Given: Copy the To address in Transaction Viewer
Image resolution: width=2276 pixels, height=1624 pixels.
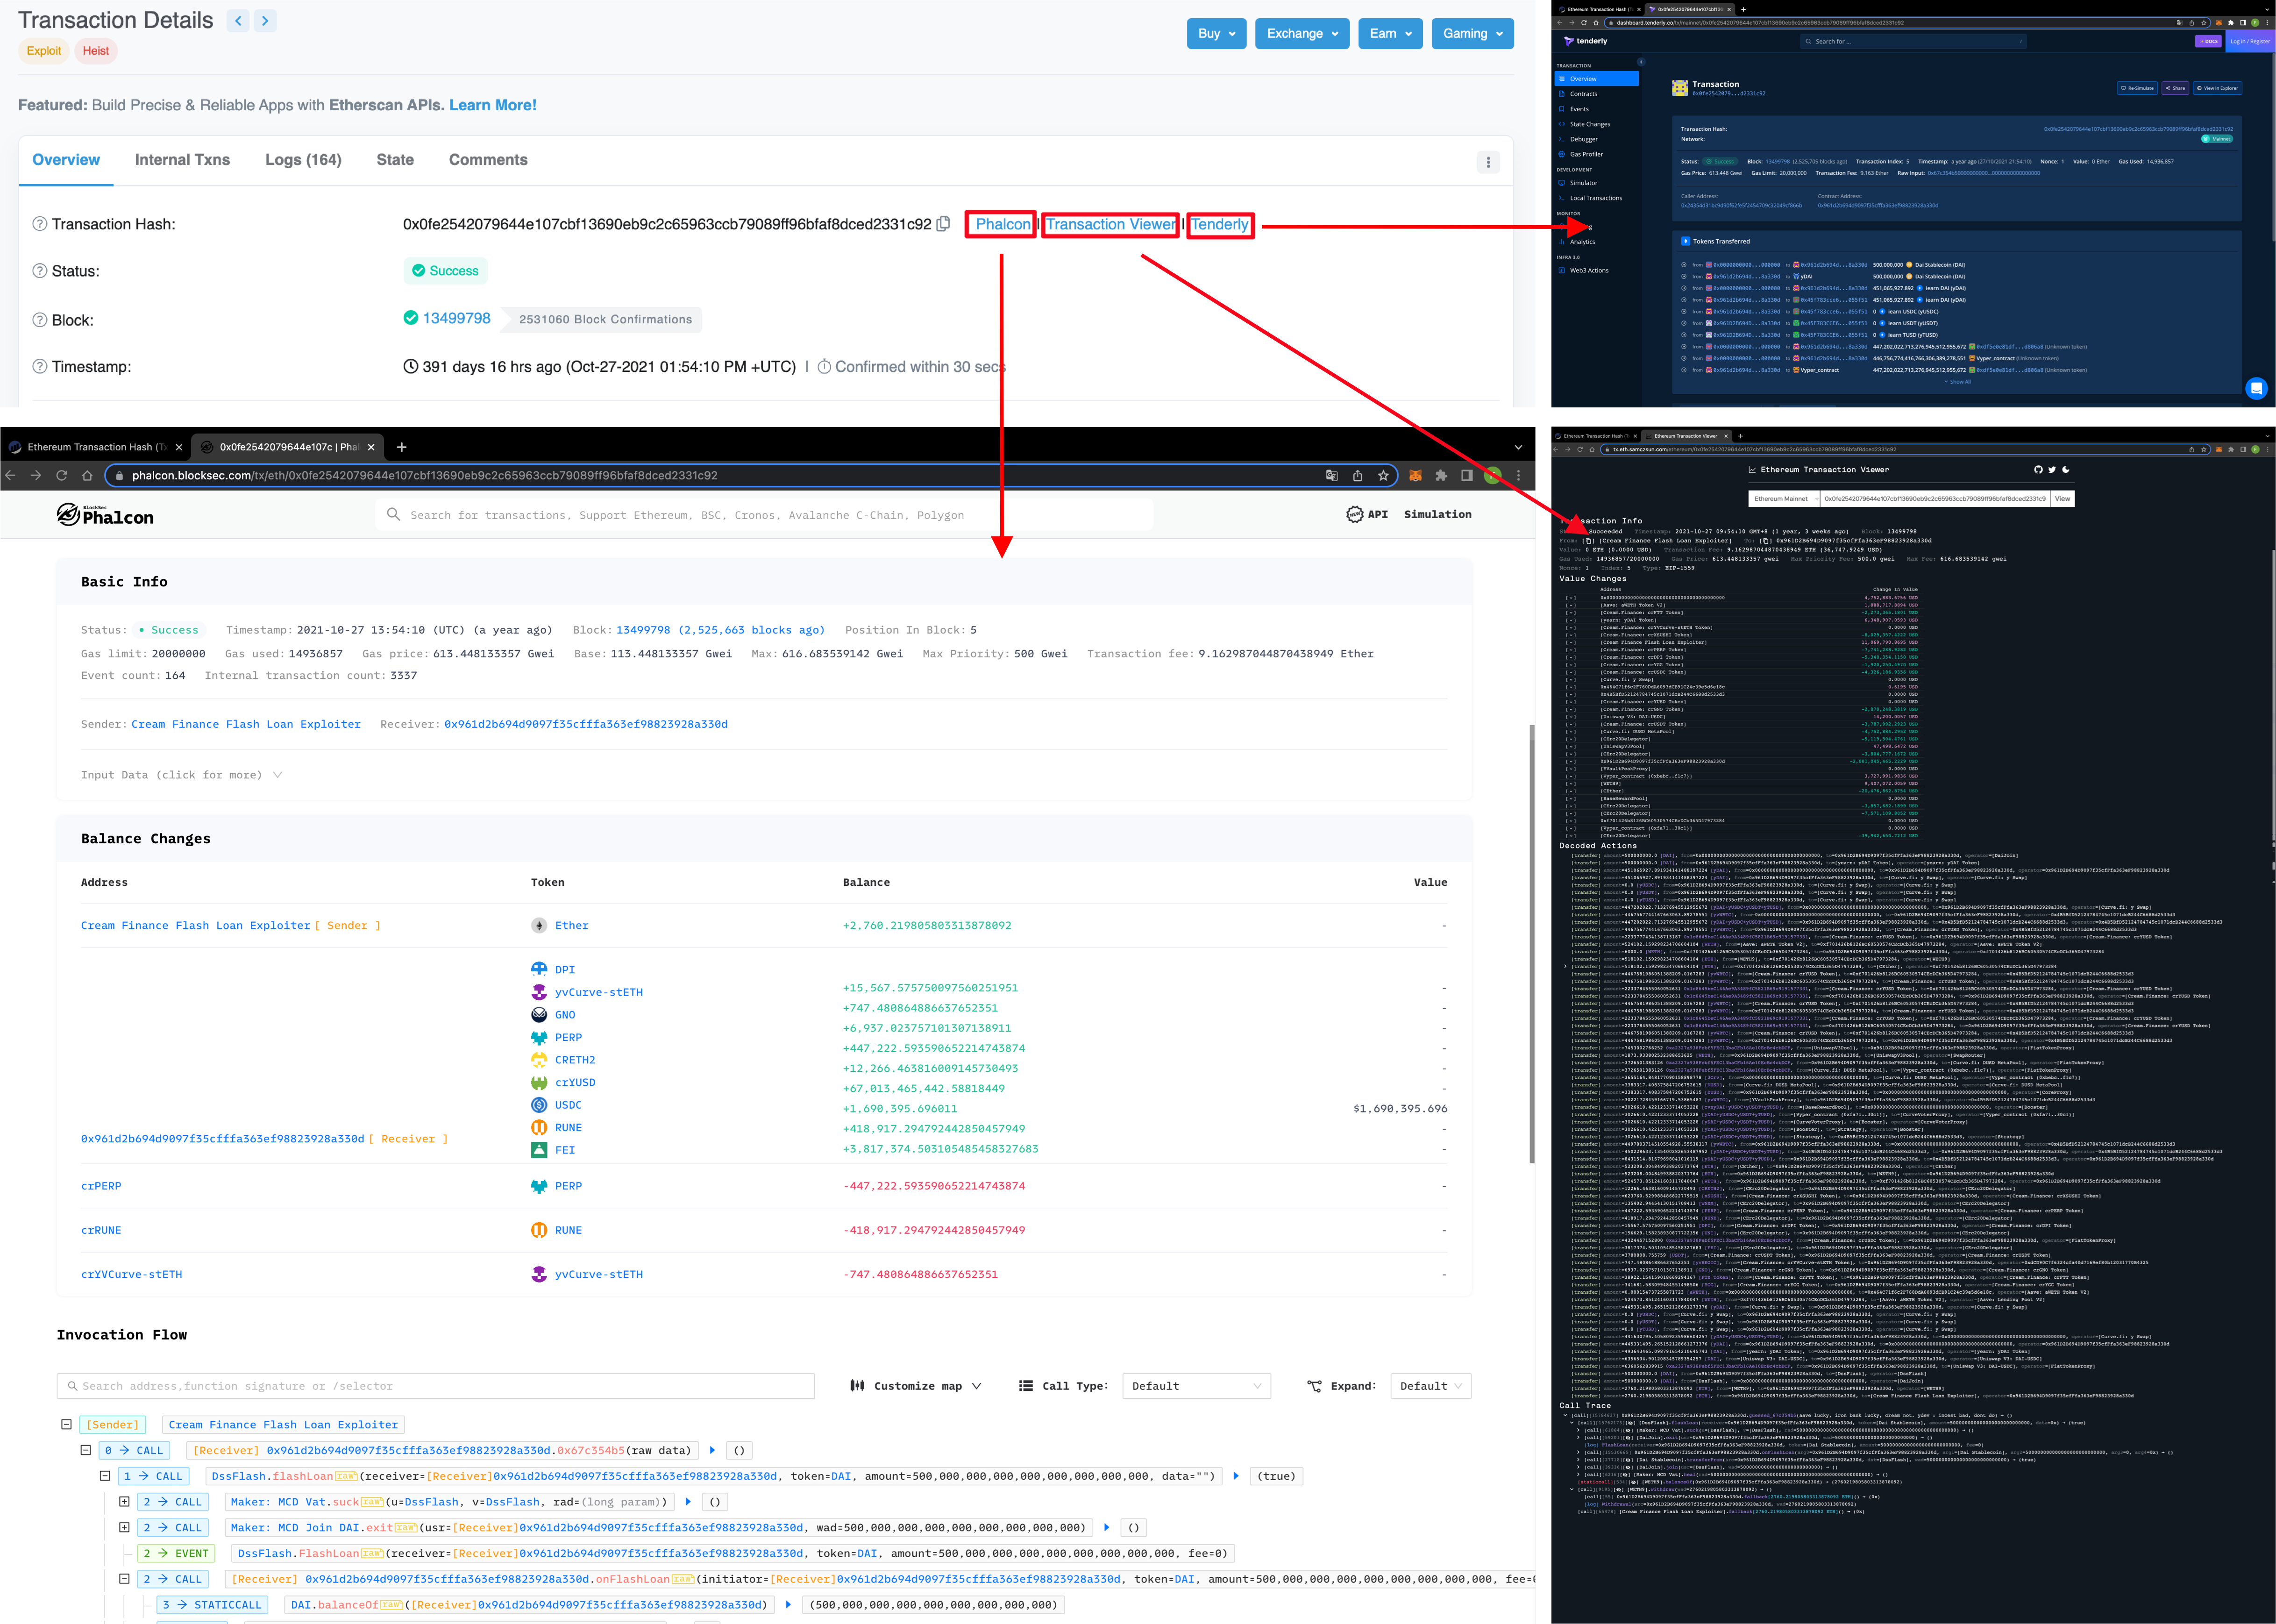Looking at the screenshot, I should point(1765,541).
